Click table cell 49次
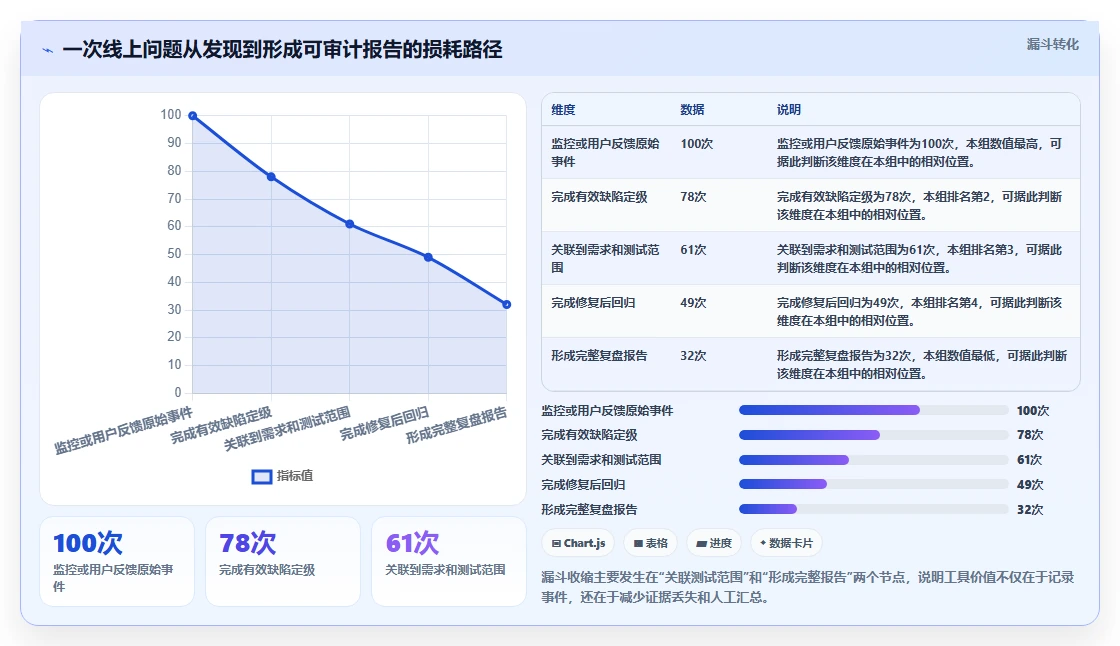Image resolution: width=1120 pixels, height=646 pixels. (x=693, y=302)
